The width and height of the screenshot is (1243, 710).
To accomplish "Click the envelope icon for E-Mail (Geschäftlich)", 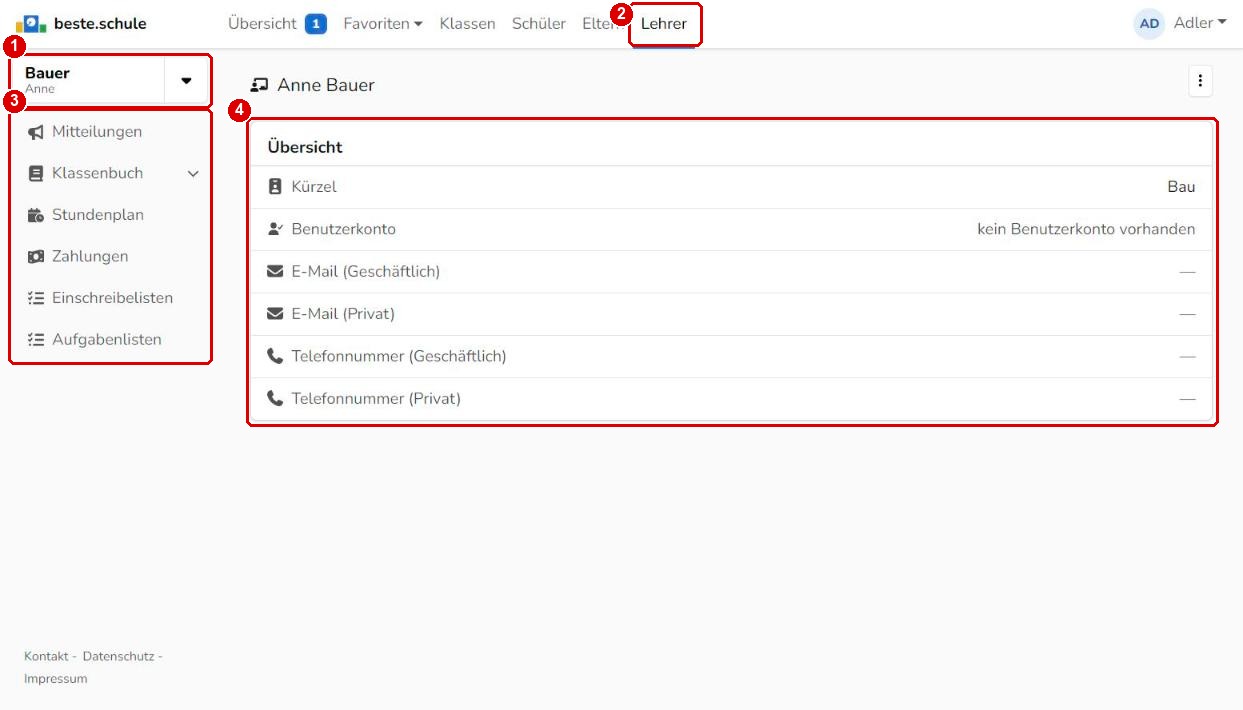I will [275, 271].
